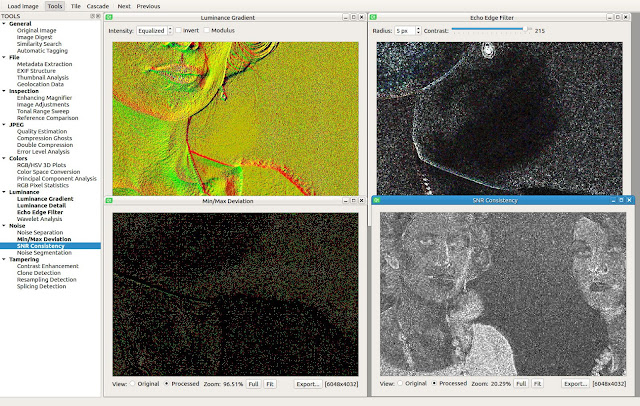Open the Thumbnail Analysis tool
This screenshot has width=640, height=406.
click(x=42, y=78)
